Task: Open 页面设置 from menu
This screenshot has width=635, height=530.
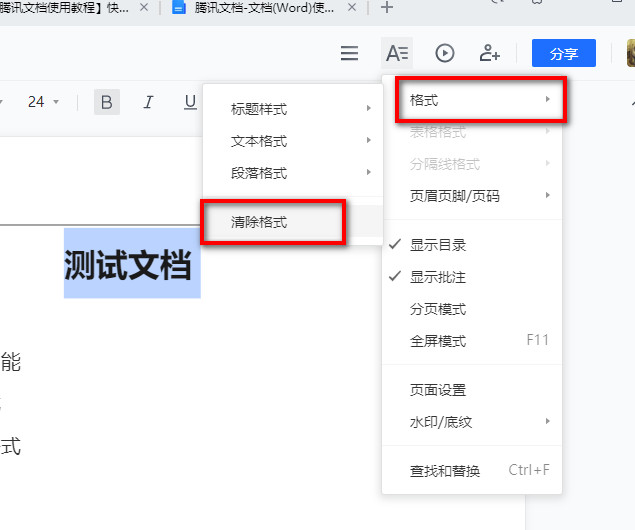Action: point(438,390)
